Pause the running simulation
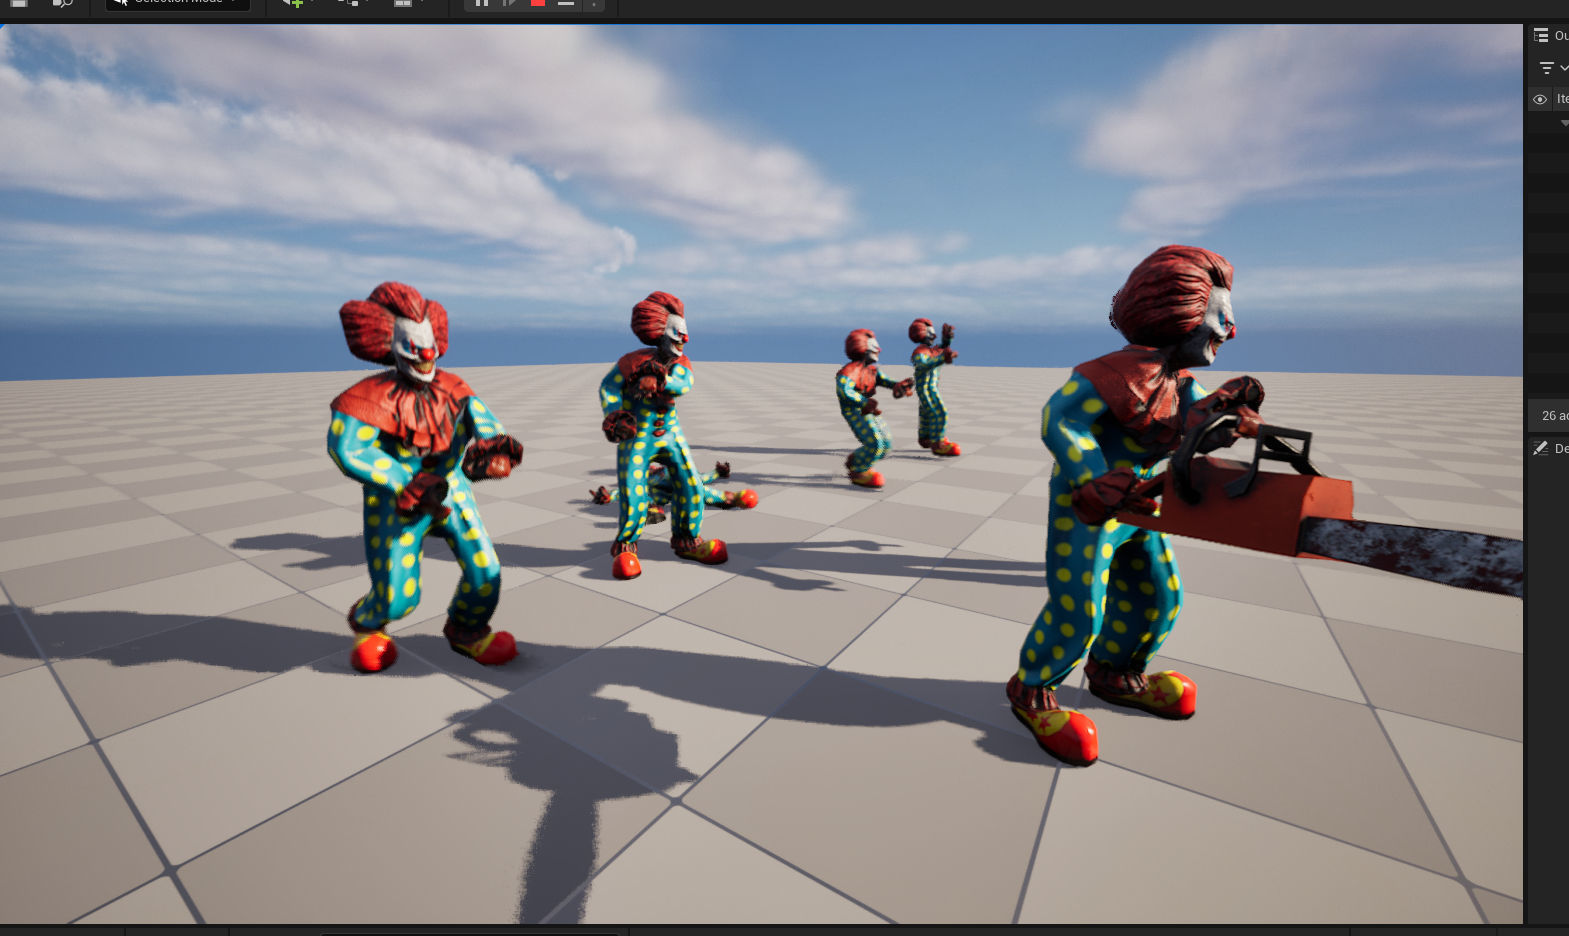1569x936 pixels. pos(482,3)
